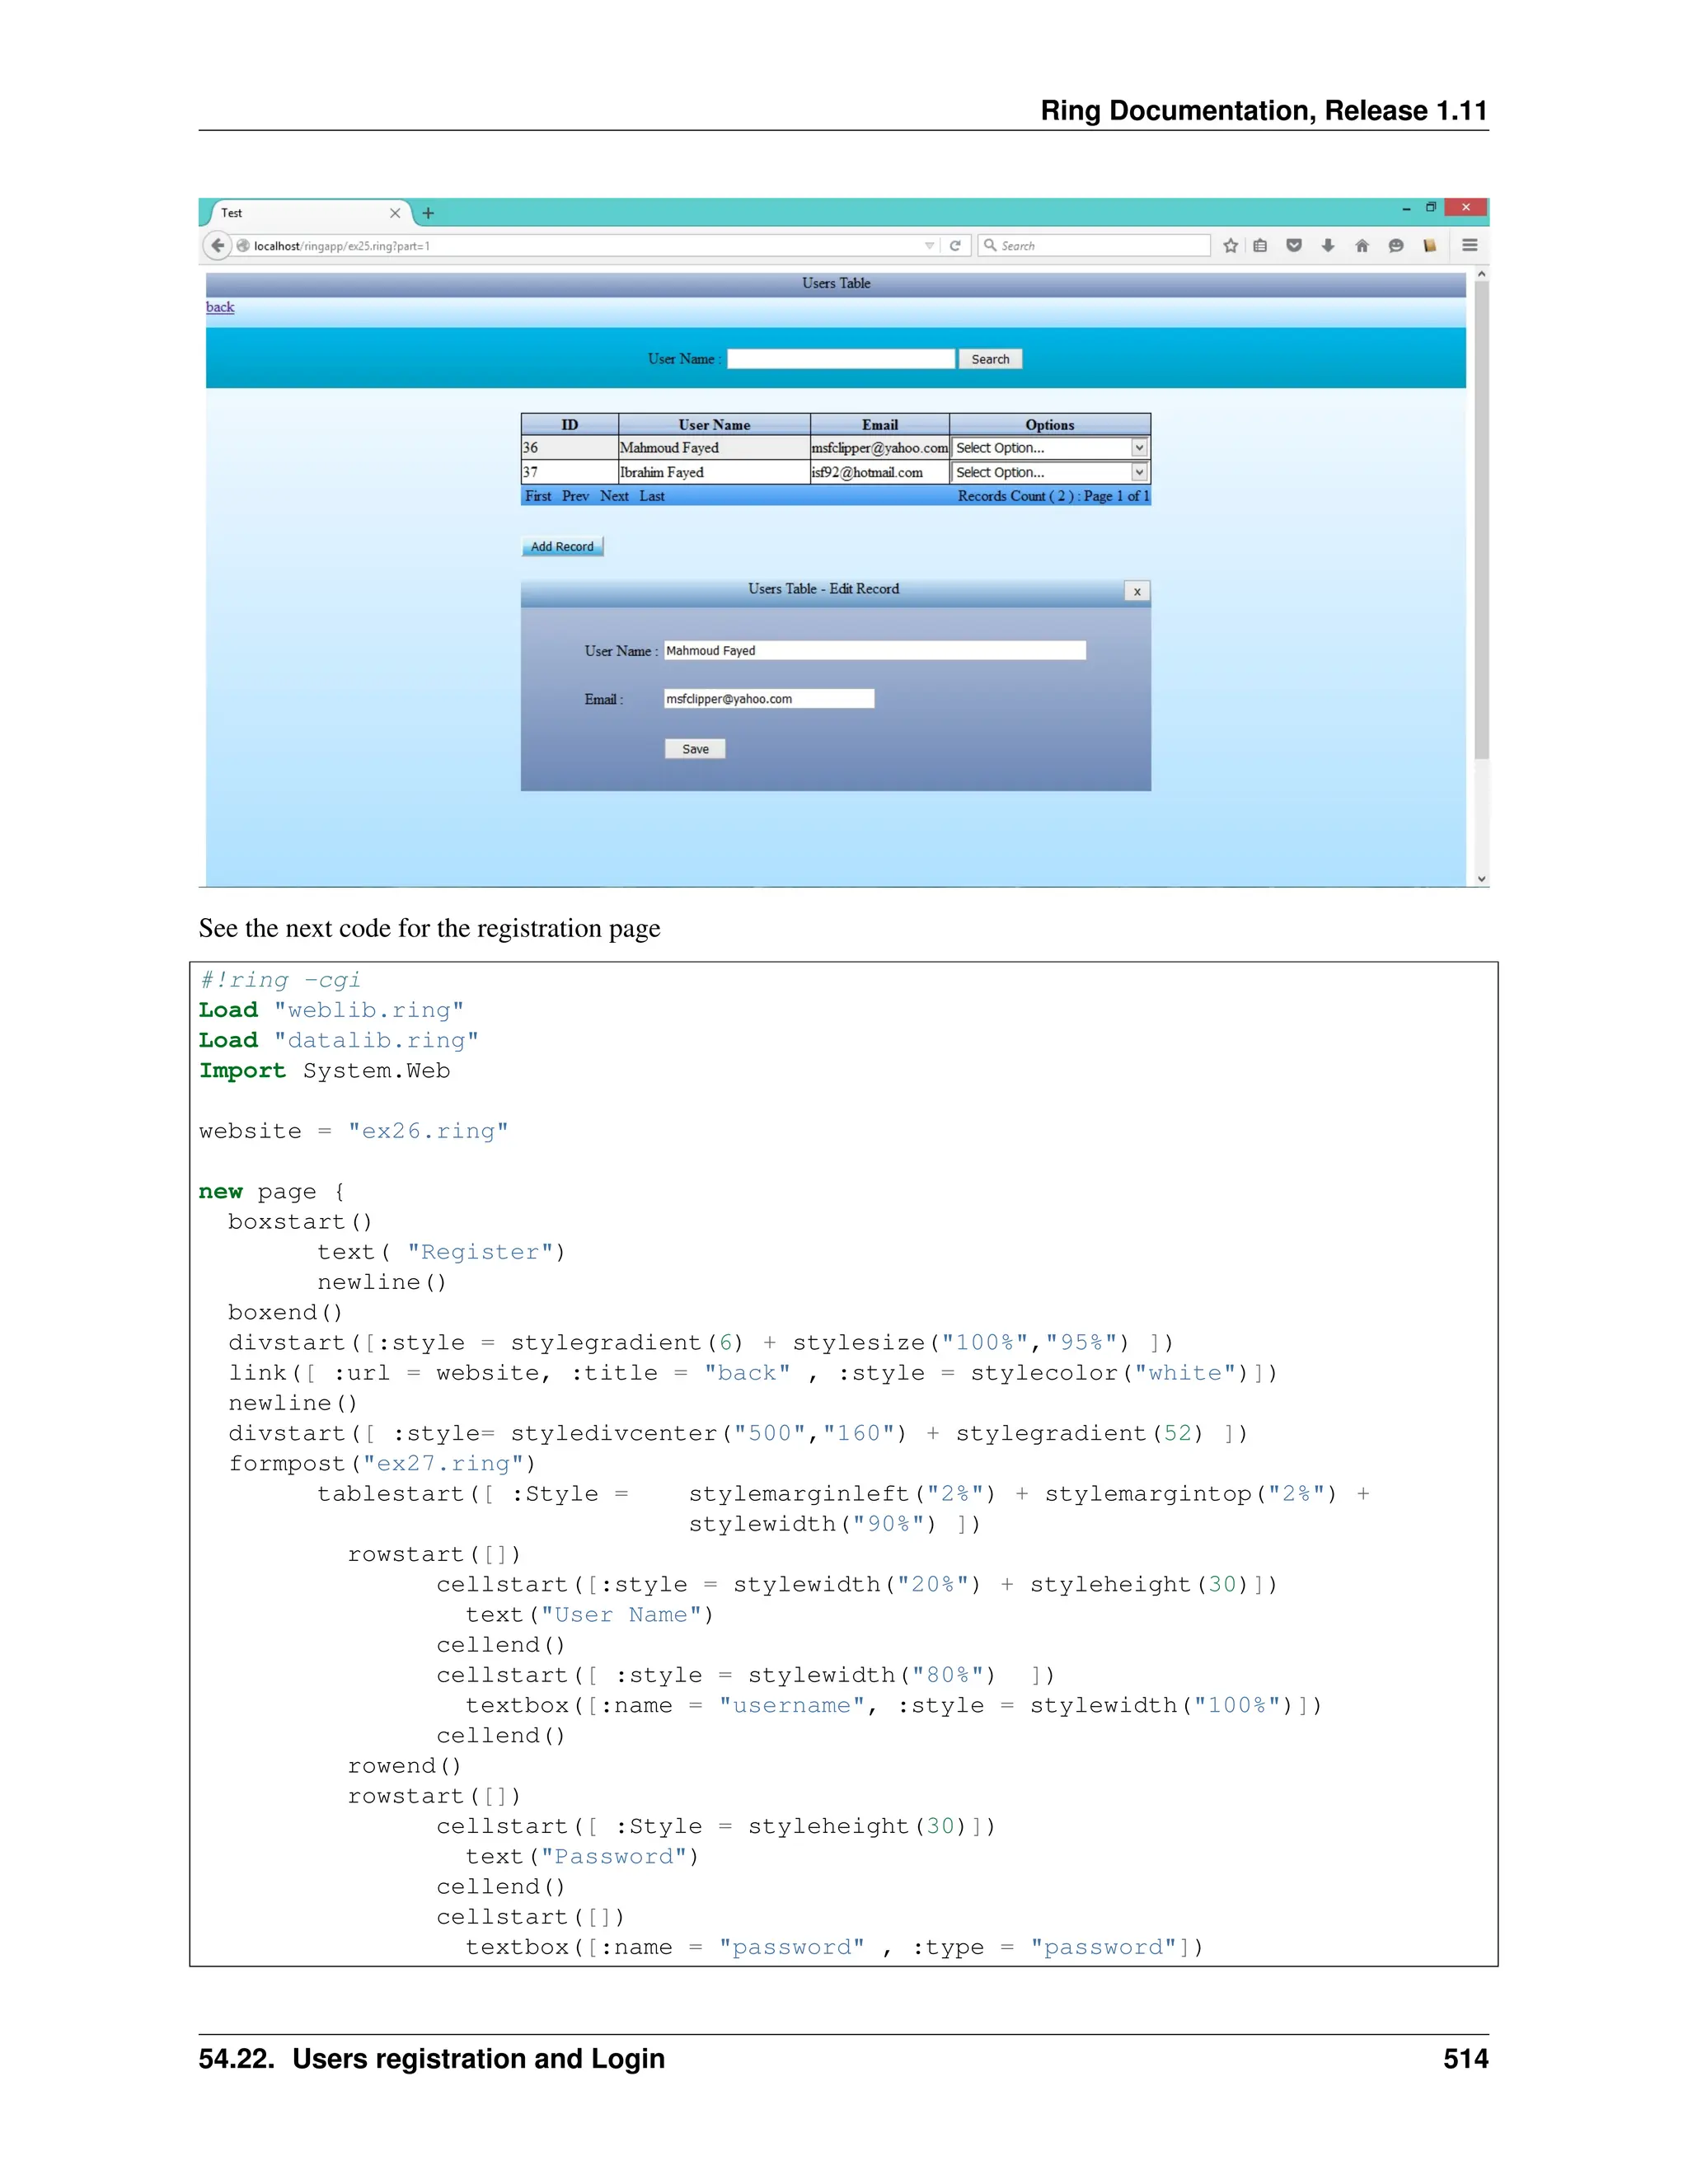The height and width of the screenshot is (2184, 1688).
Task: Click the Email field in Edit Record
Action: coord(768,699)
